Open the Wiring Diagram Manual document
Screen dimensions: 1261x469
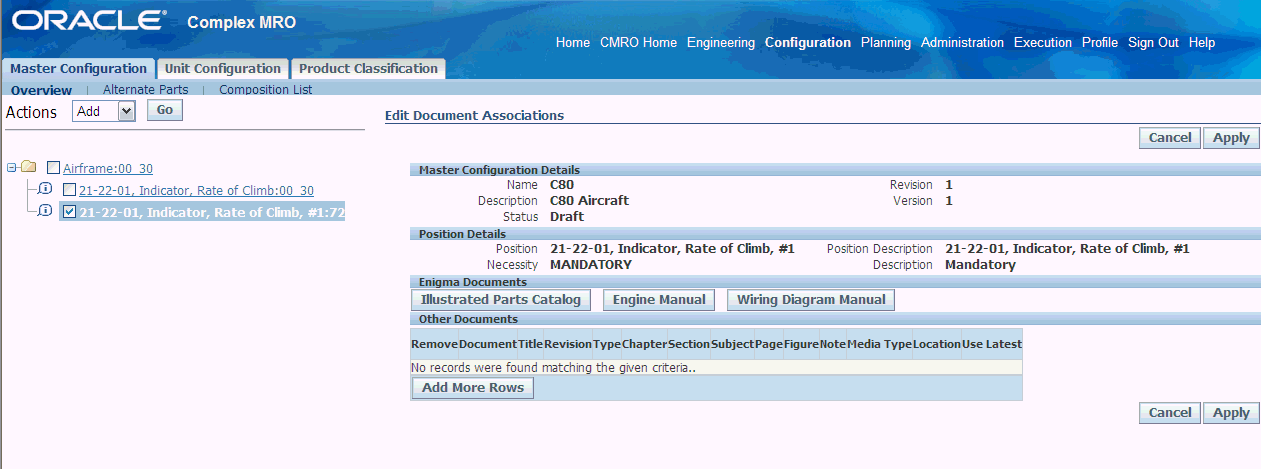811,299
